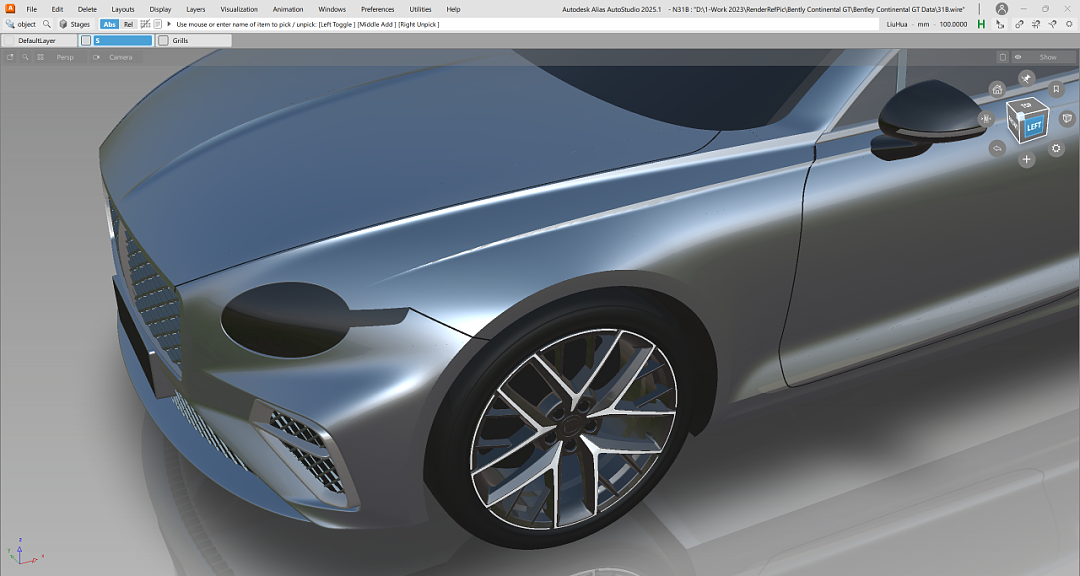Open the Animation menu
Image resolution: width=1080 pixels, height=576 pixels.
pos(288,9)
